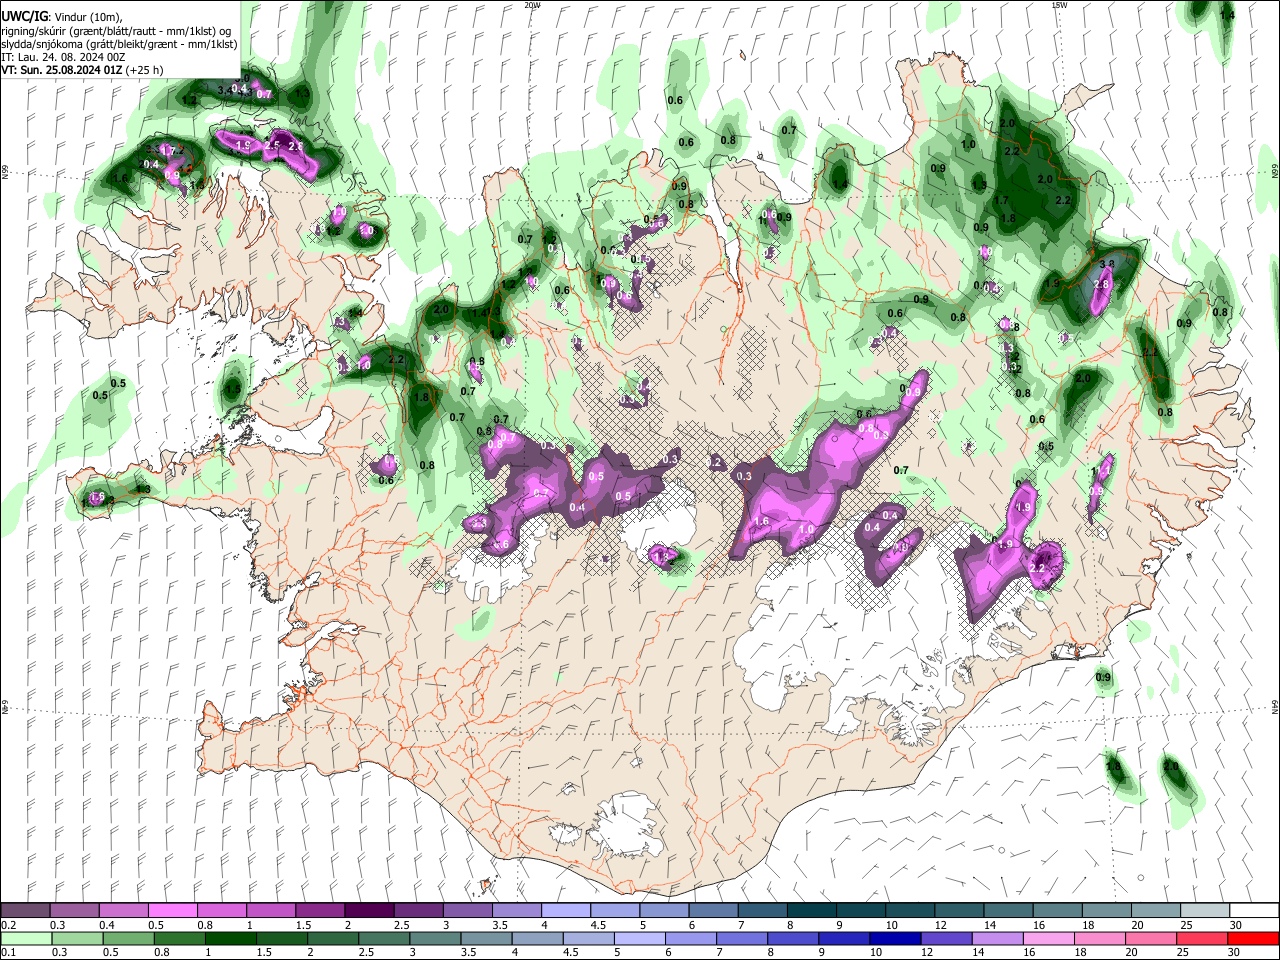Click the 15W longitude label
This screenshot has width=1280, height=960.
coord(1059,5)
